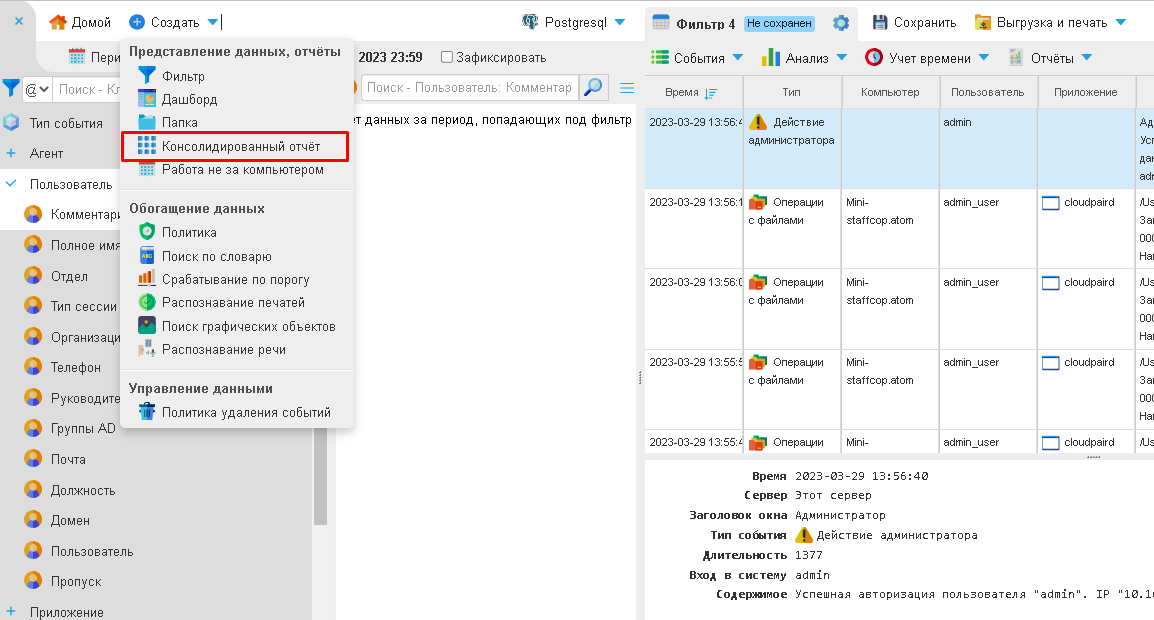This screenshot has width=1154, height=620.
Task: Toggle the Зафиксировать checkbox
Action: [x=447, y=57]
